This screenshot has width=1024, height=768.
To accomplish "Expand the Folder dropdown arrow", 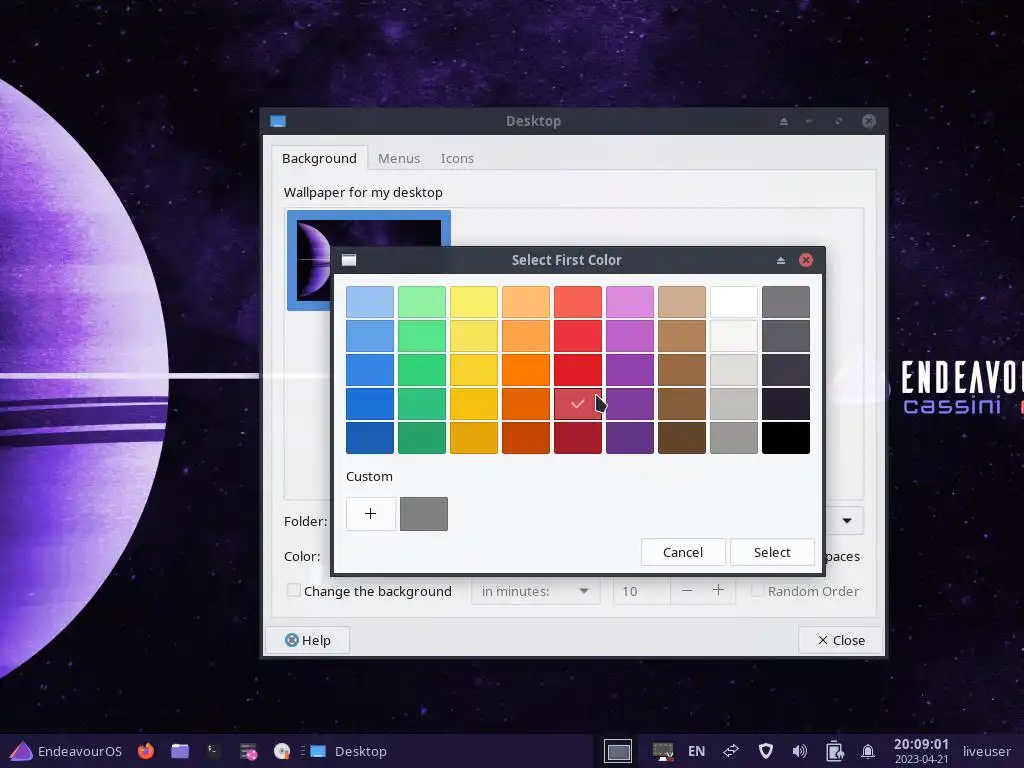I will coord(846,520).
